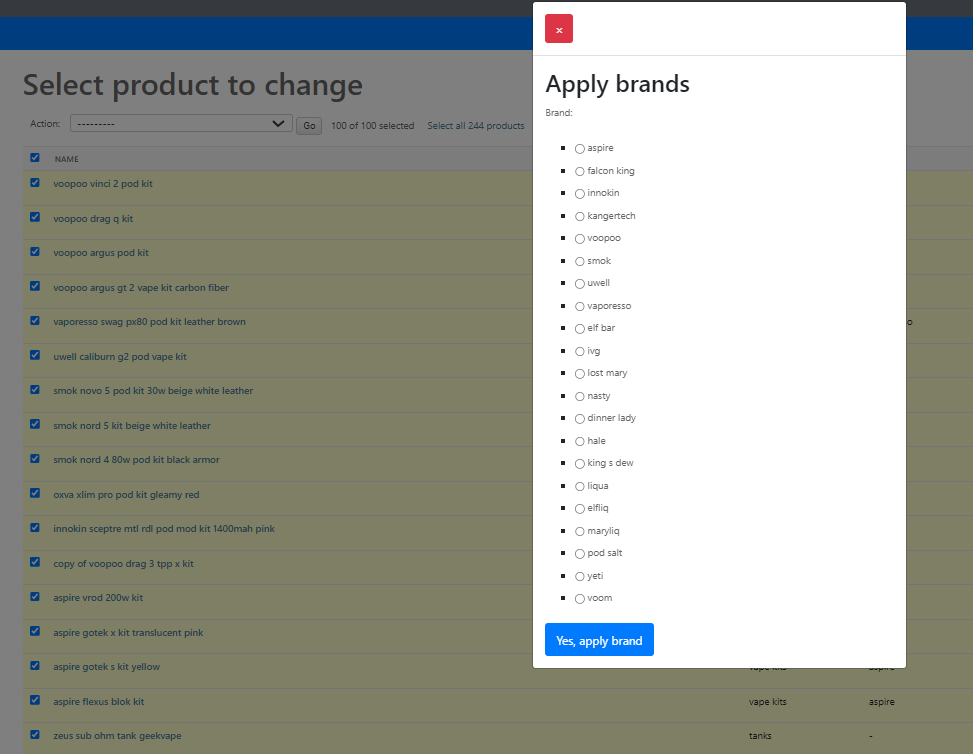Open voopoo vinci 2 pod kit link
The height and width of the screenshot is (754, 973).
tap(103, 184)
